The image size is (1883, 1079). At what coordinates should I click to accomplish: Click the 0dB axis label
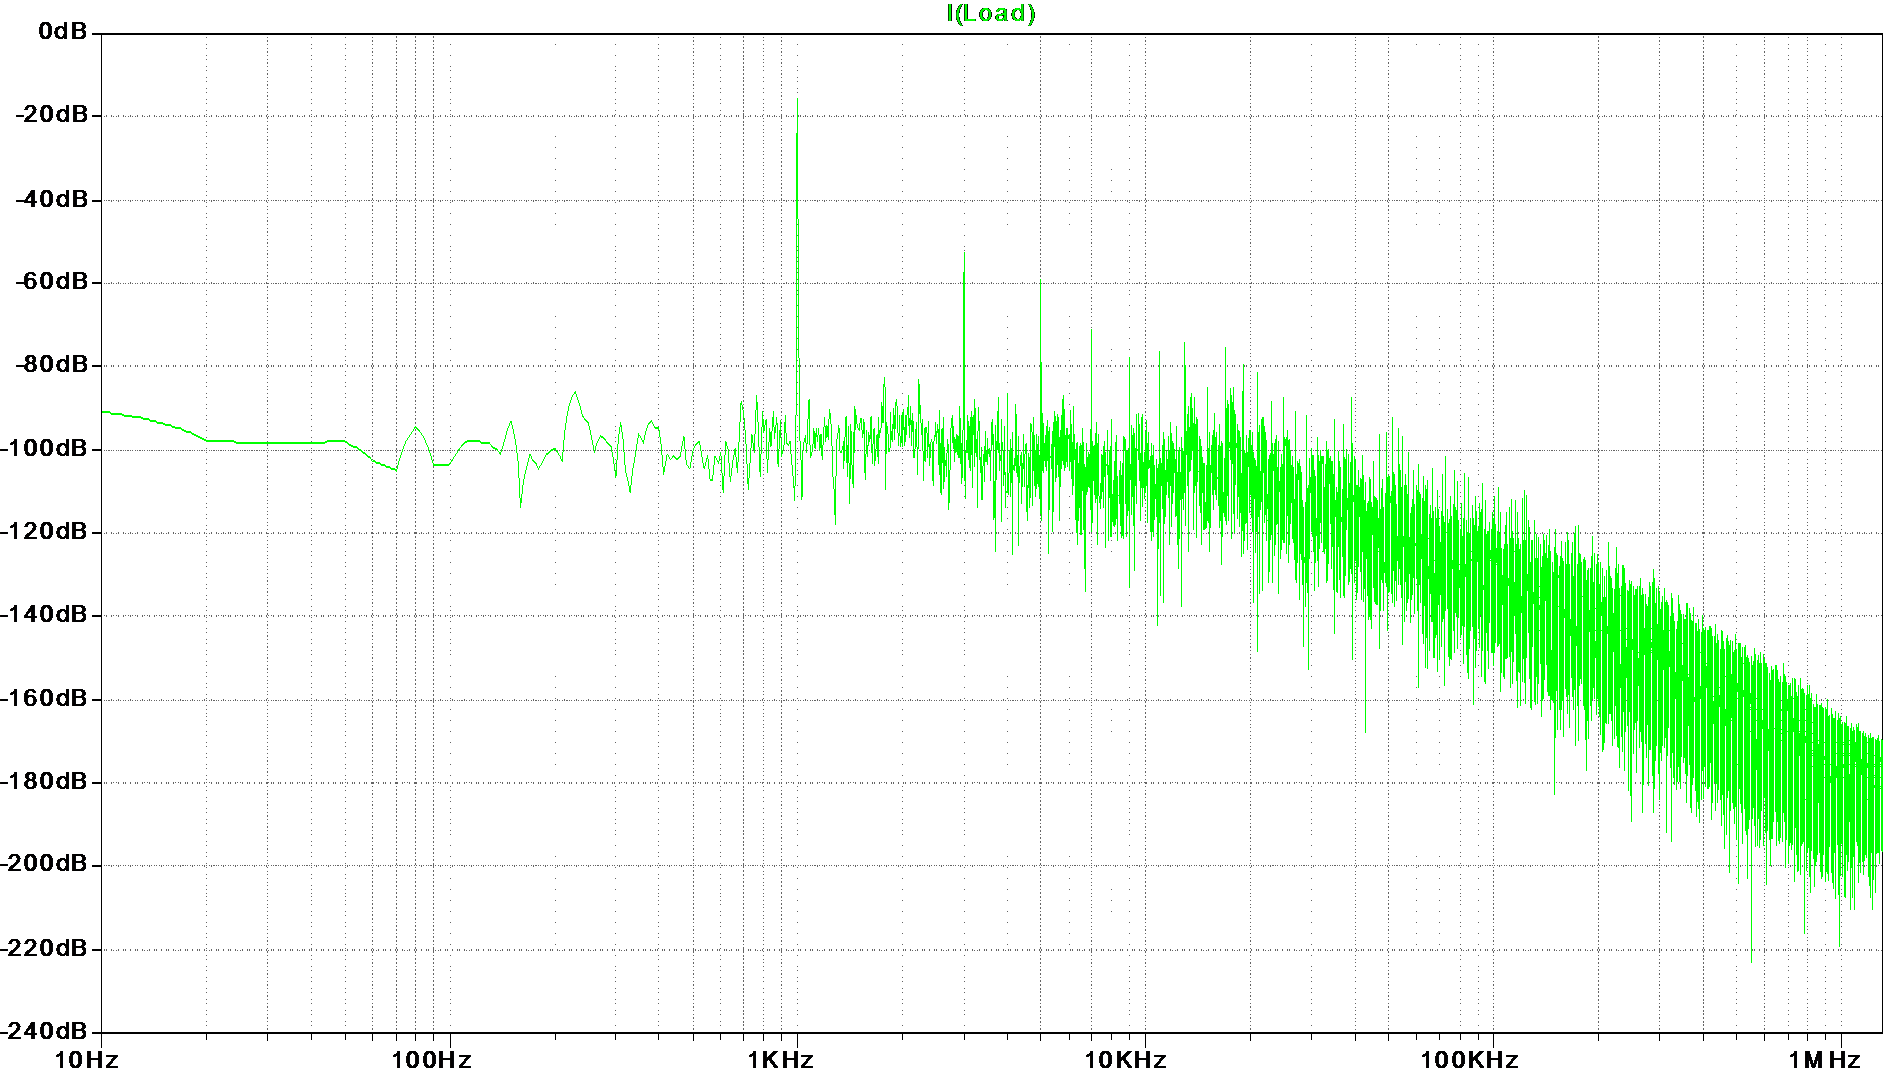[63, 32]
